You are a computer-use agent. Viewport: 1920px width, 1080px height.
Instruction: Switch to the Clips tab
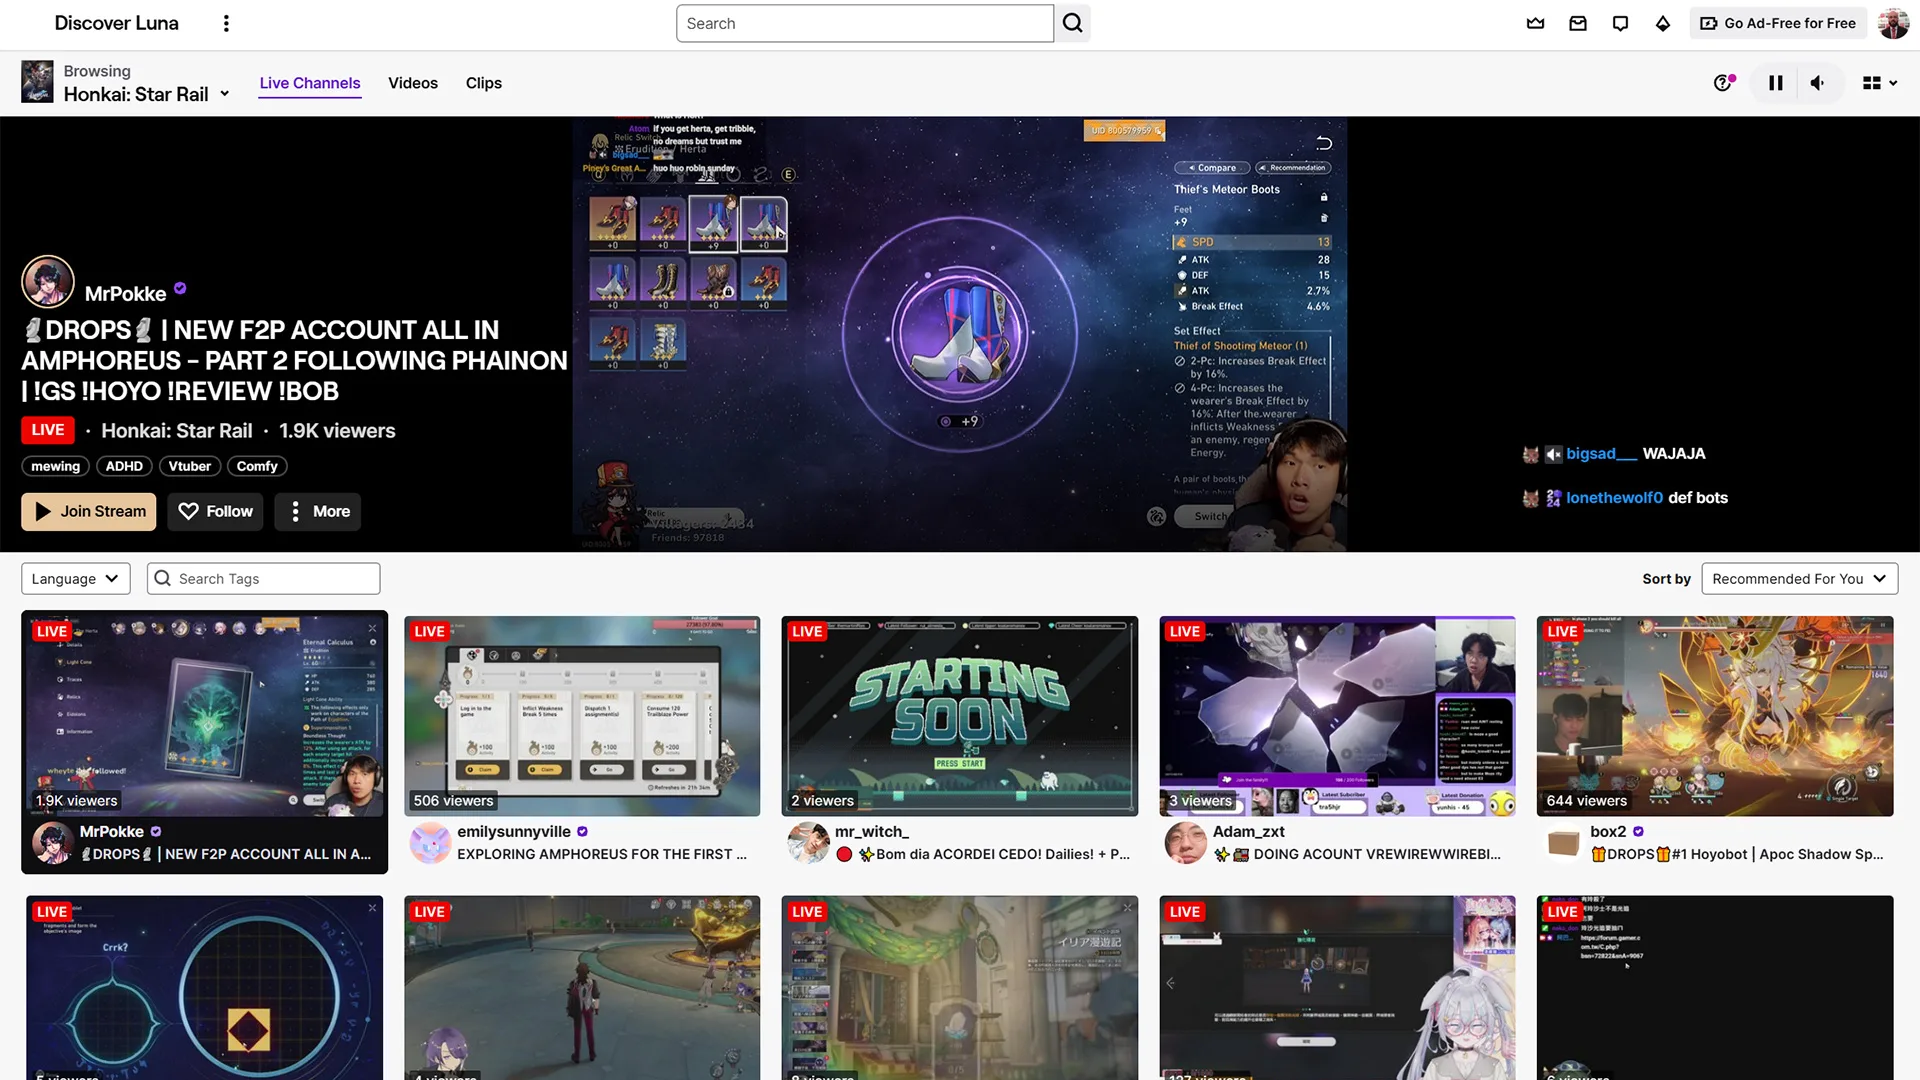[x=484, y=83]
